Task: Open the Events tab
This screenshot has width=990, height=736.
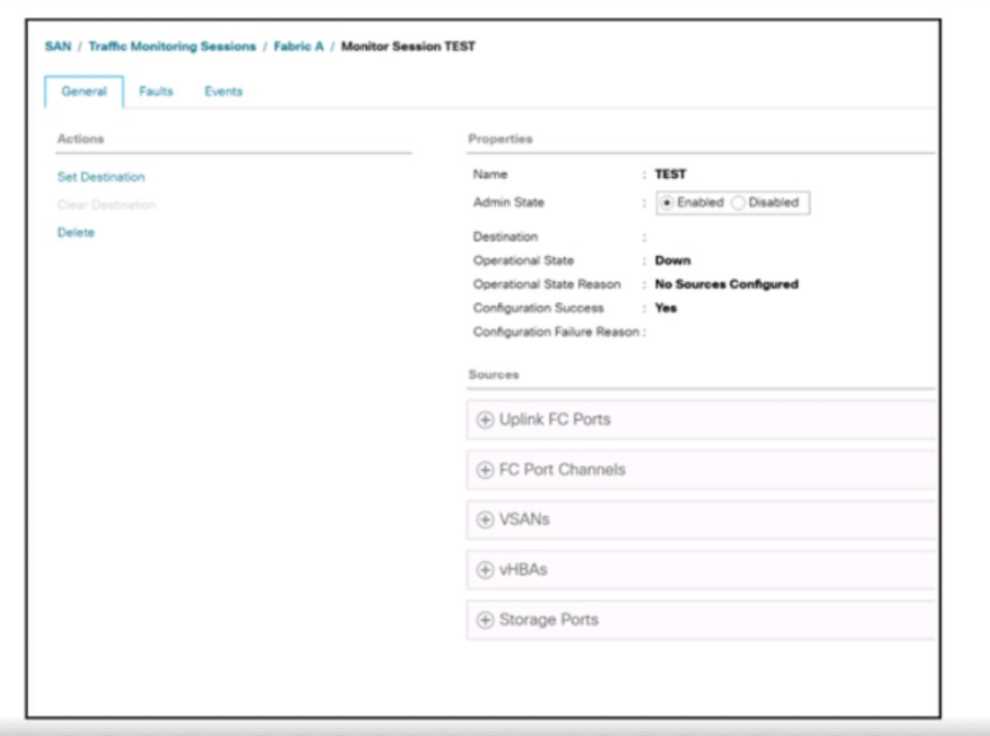Action: [x=223, y=92]
